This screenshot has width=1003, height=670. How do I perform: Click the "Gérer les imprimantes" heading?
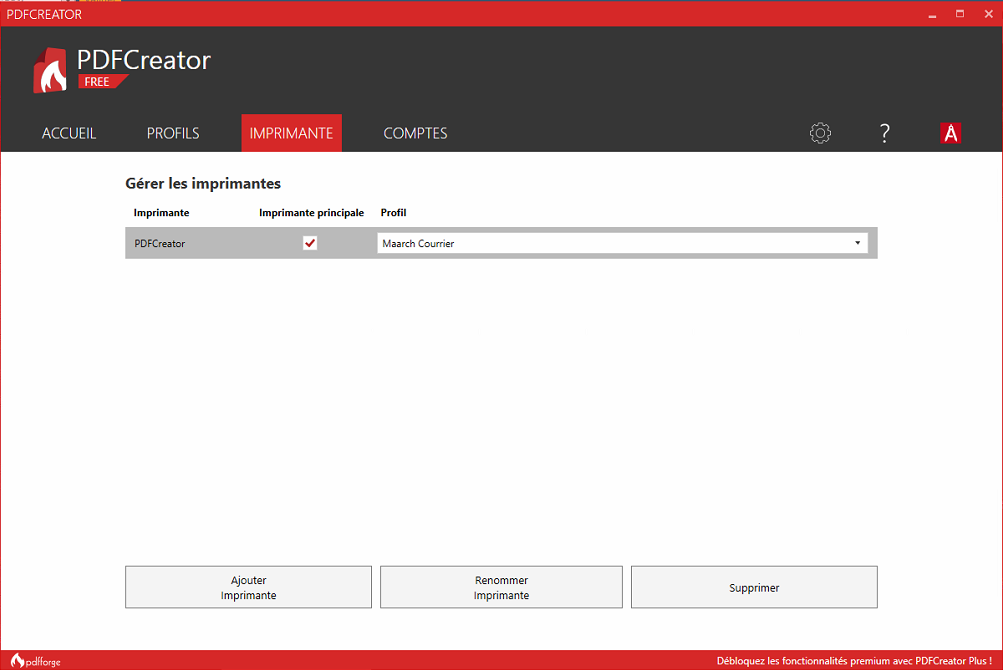click(x=203, y=184)
